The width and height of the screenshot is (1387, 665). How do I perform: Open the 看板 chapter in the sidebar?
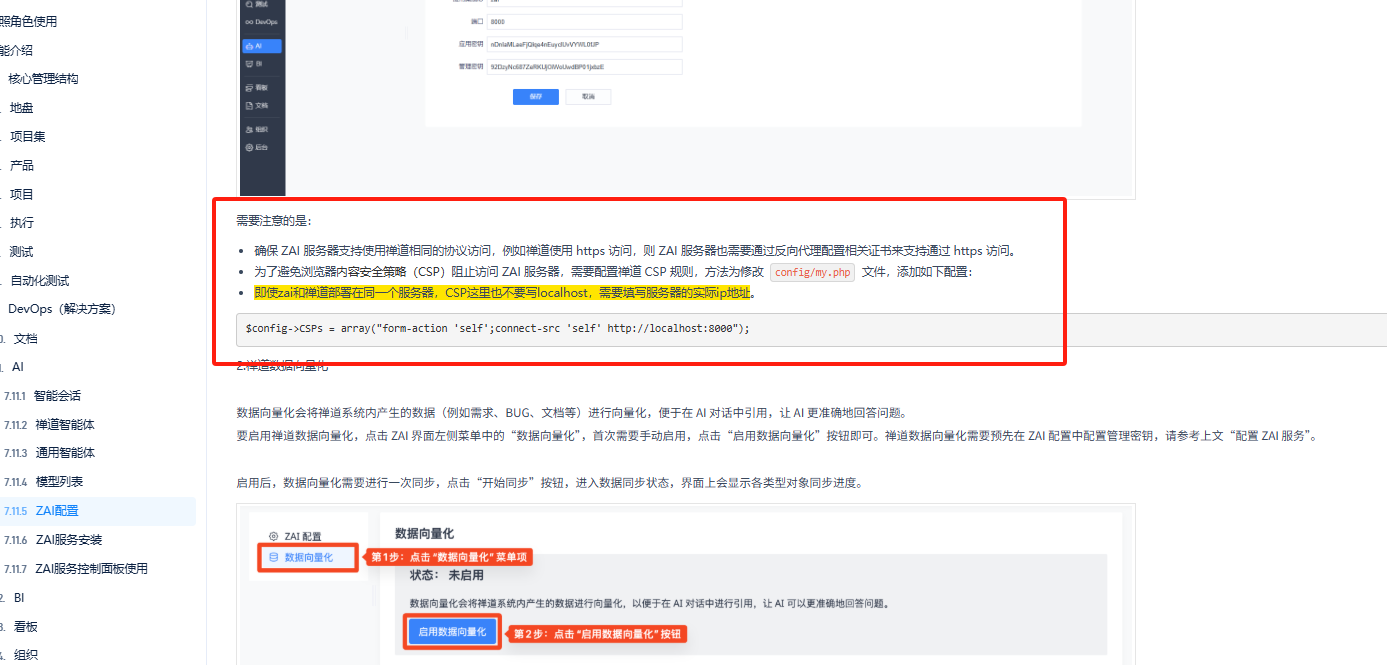click(25, 627)
